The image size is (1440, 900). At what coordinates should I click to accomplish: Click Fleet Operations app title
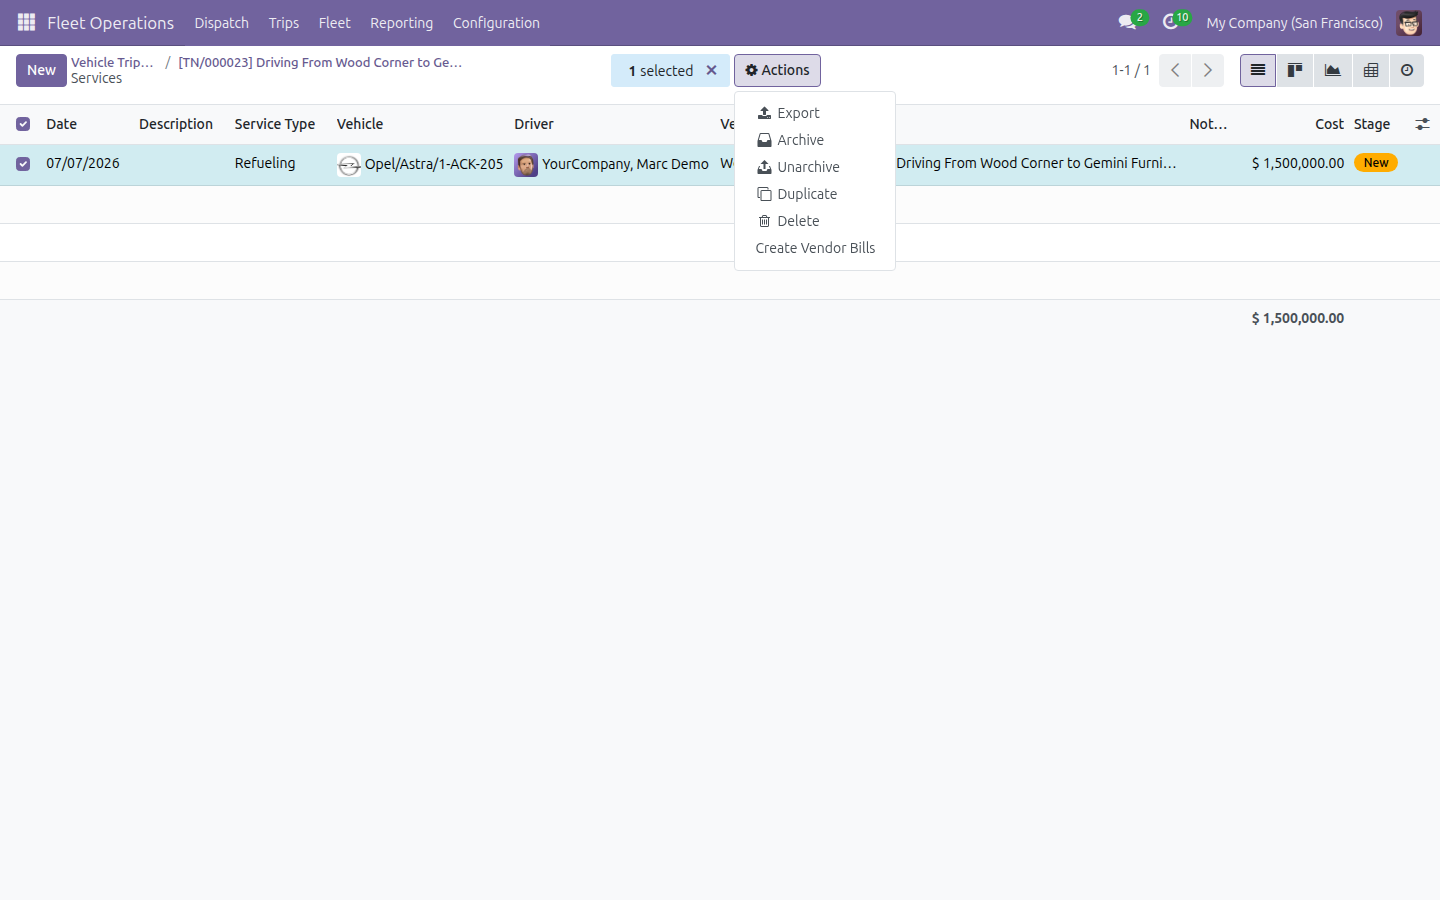(110, 22)
